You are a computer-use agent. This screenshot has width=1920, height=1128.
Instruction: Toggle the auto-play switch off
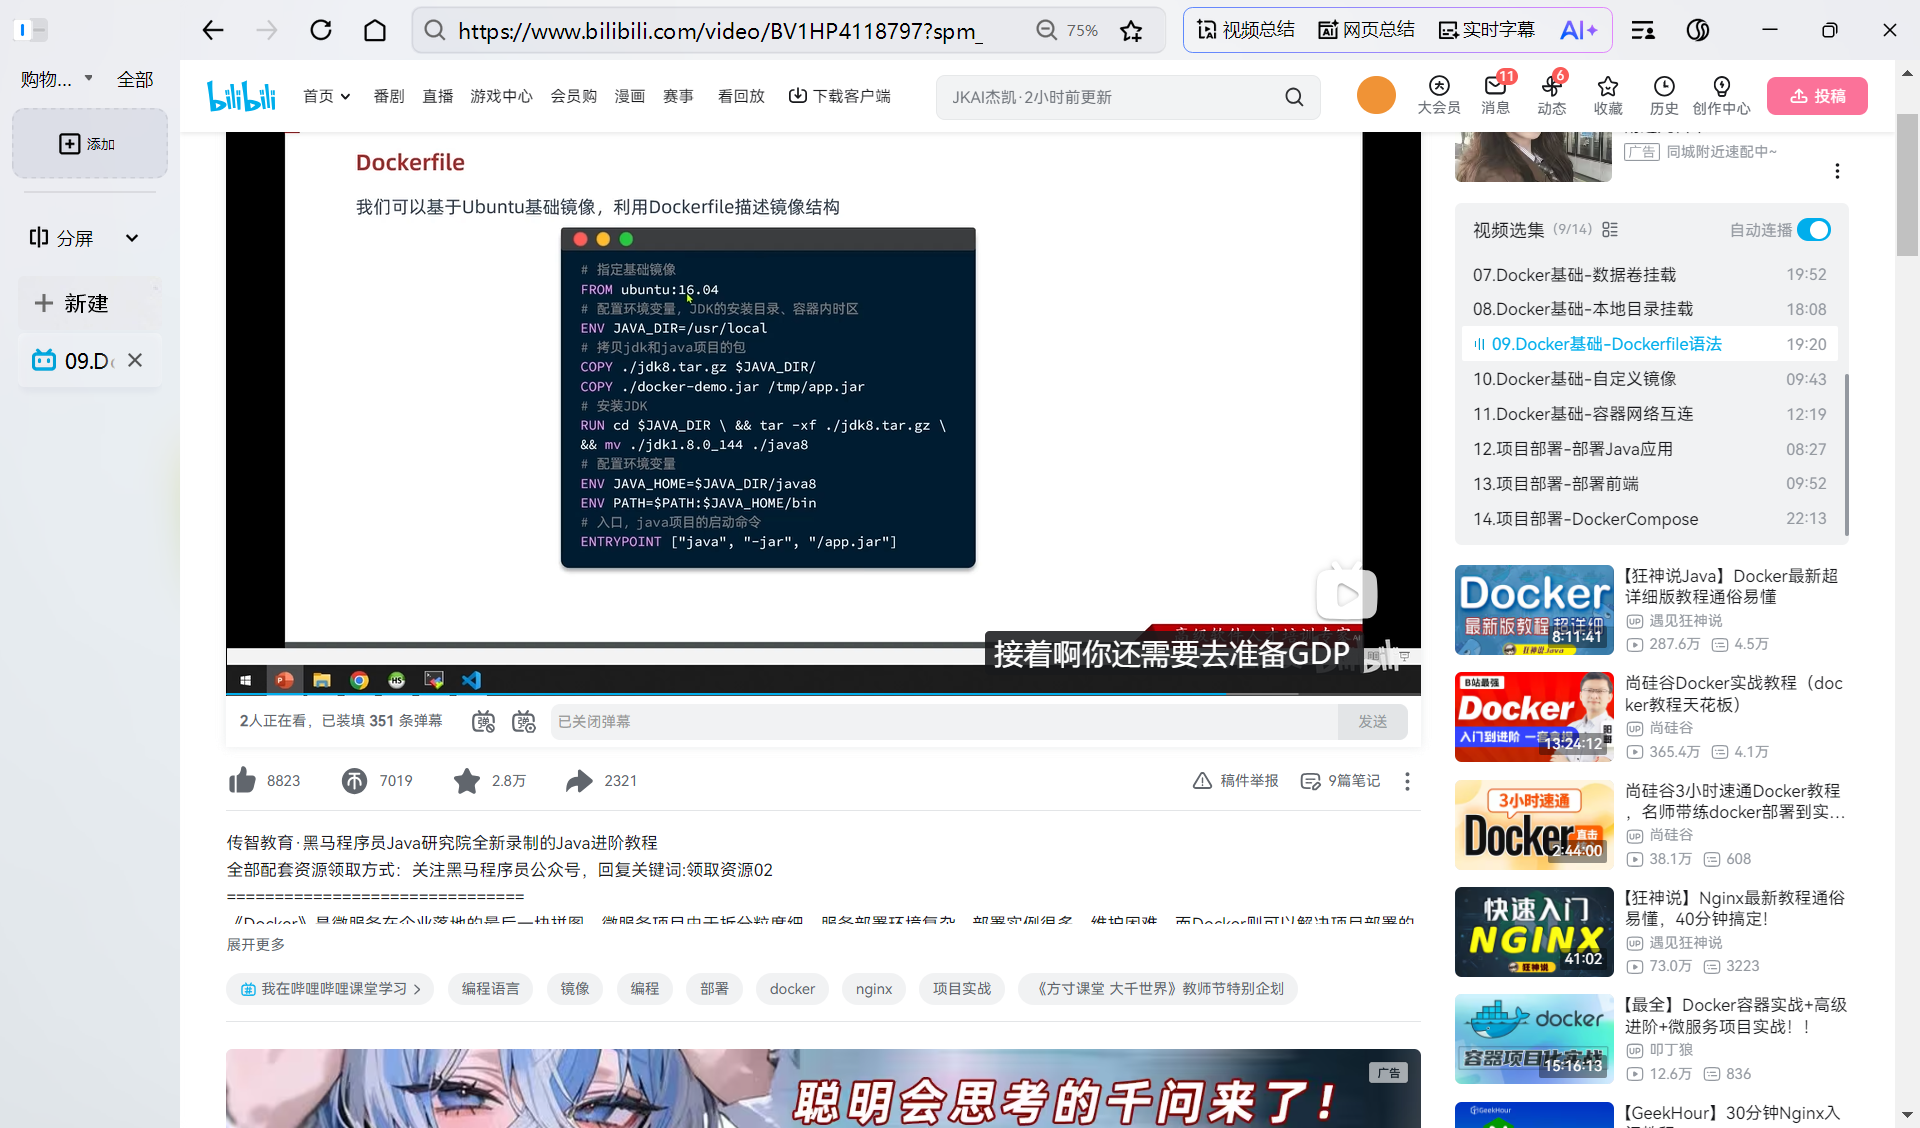tap(1814, 230)
